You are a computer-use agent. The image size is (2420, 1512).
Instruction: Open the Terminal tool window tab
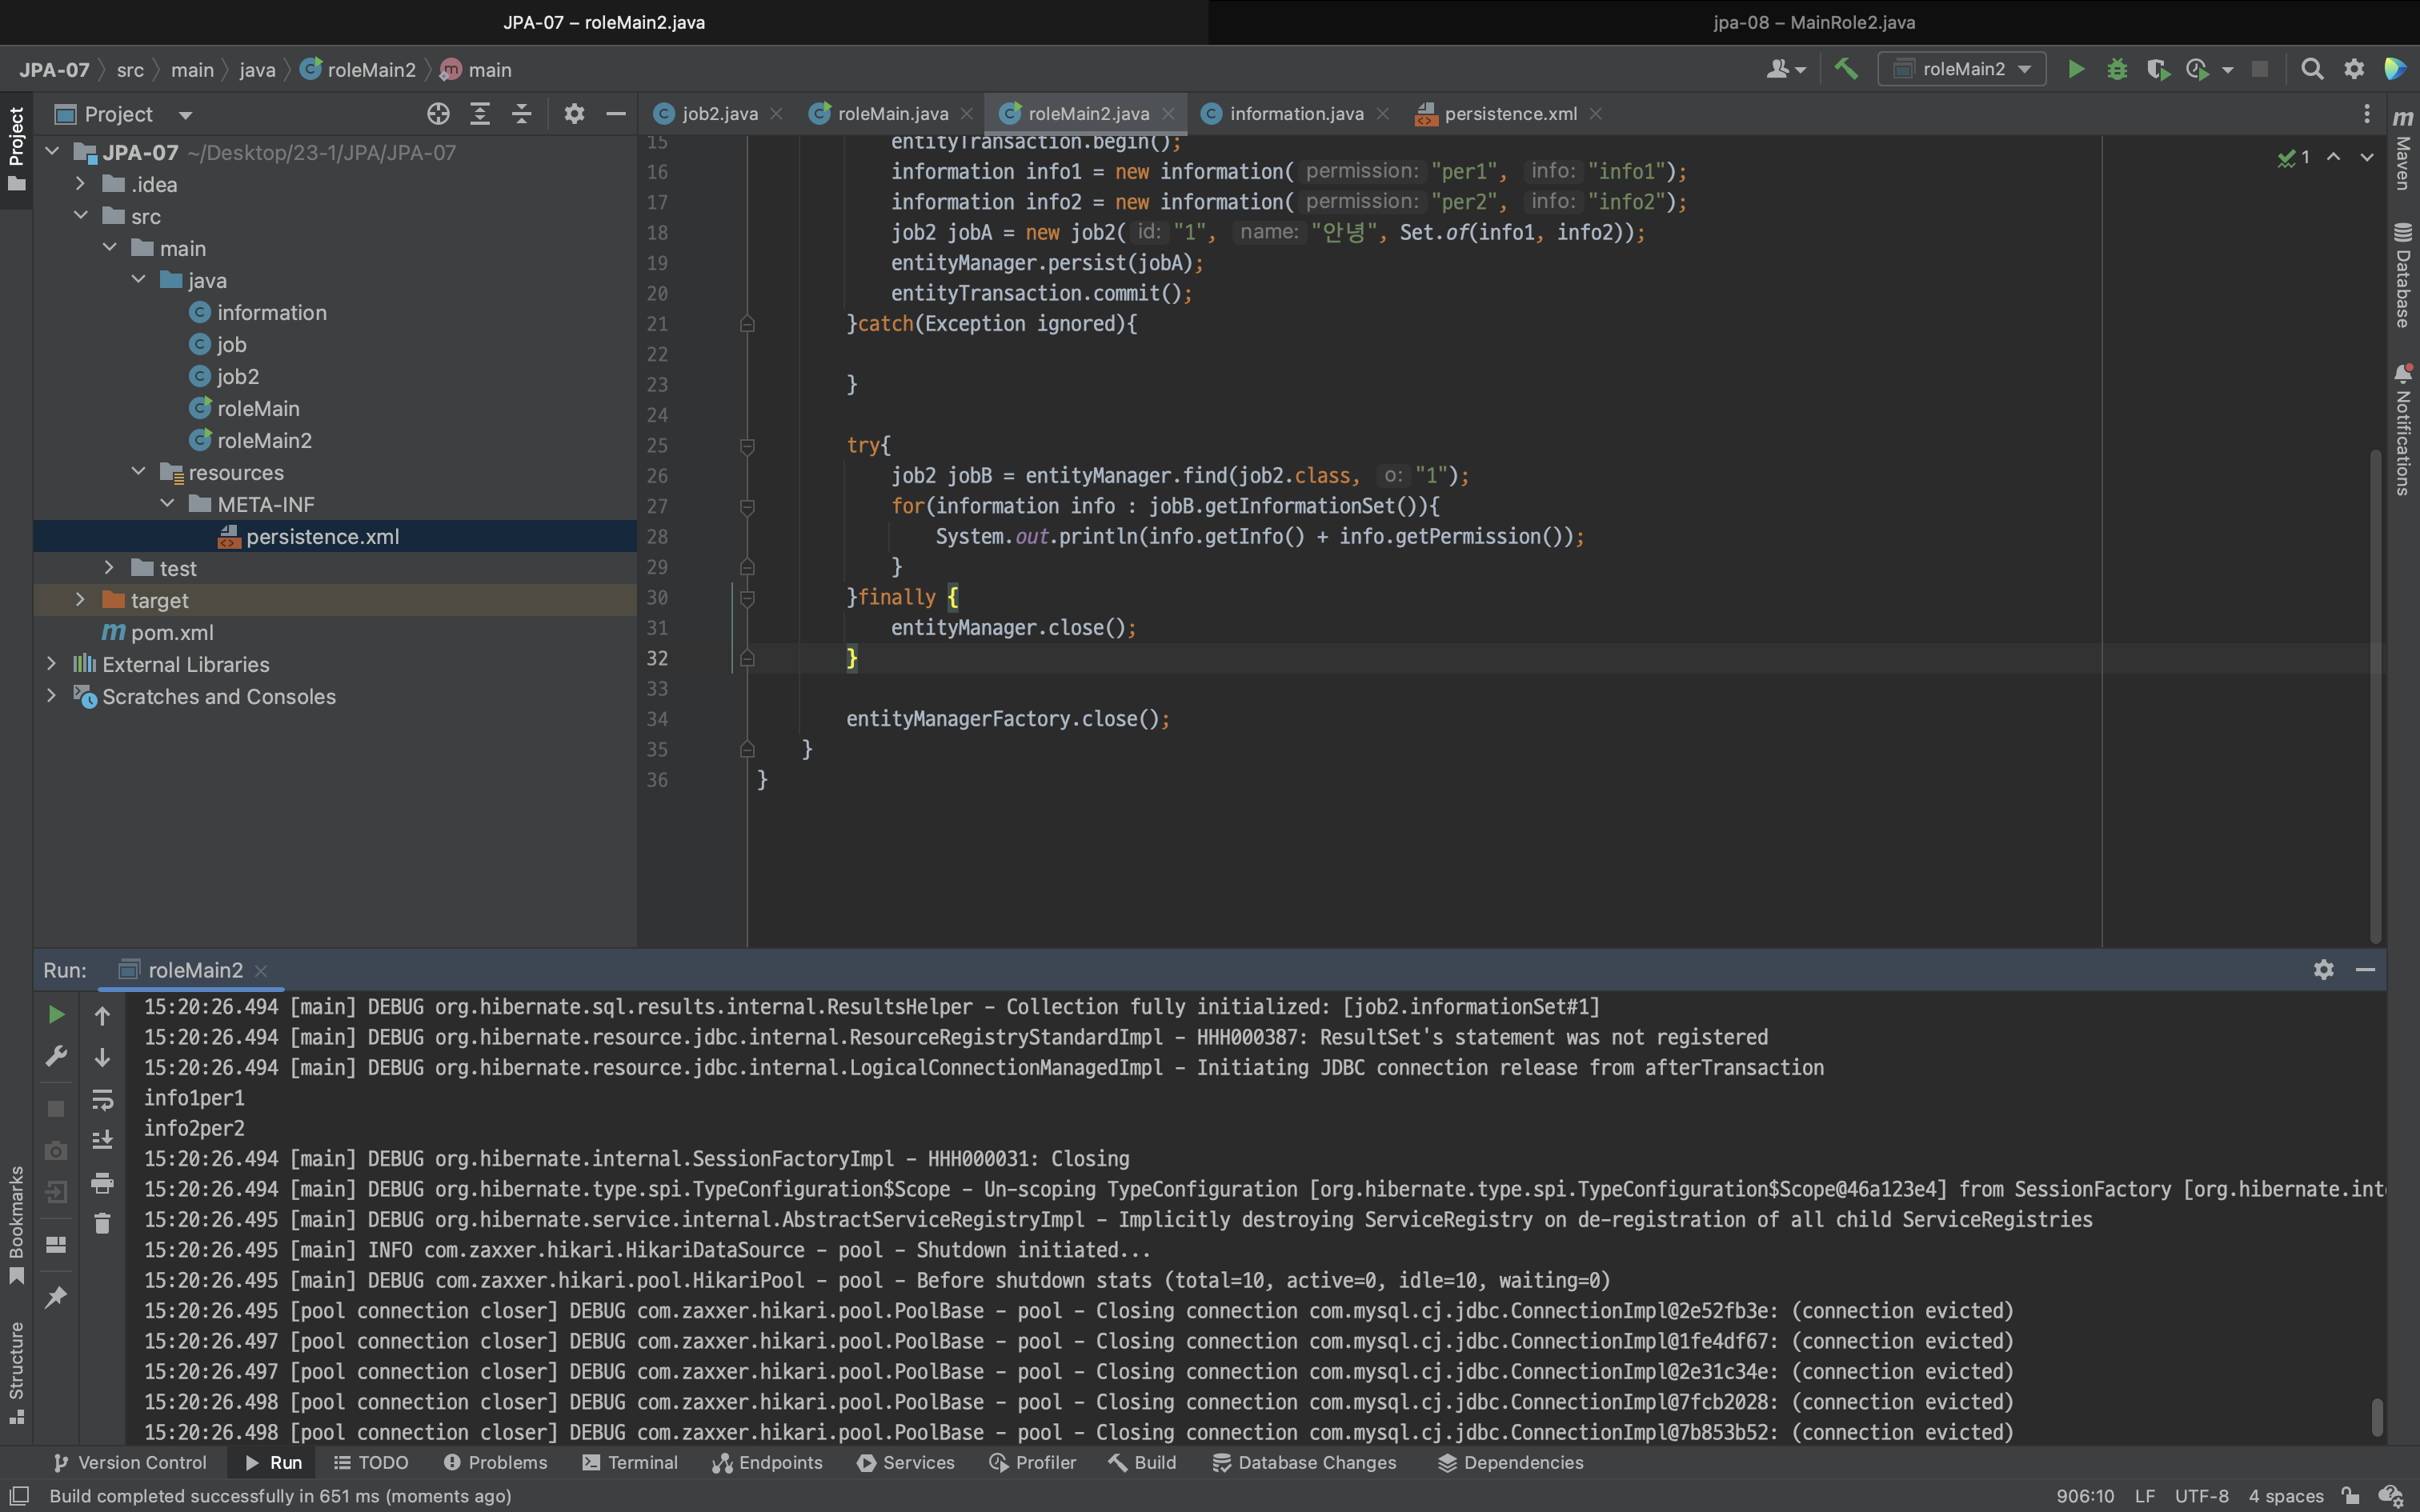coord(629,1462)
